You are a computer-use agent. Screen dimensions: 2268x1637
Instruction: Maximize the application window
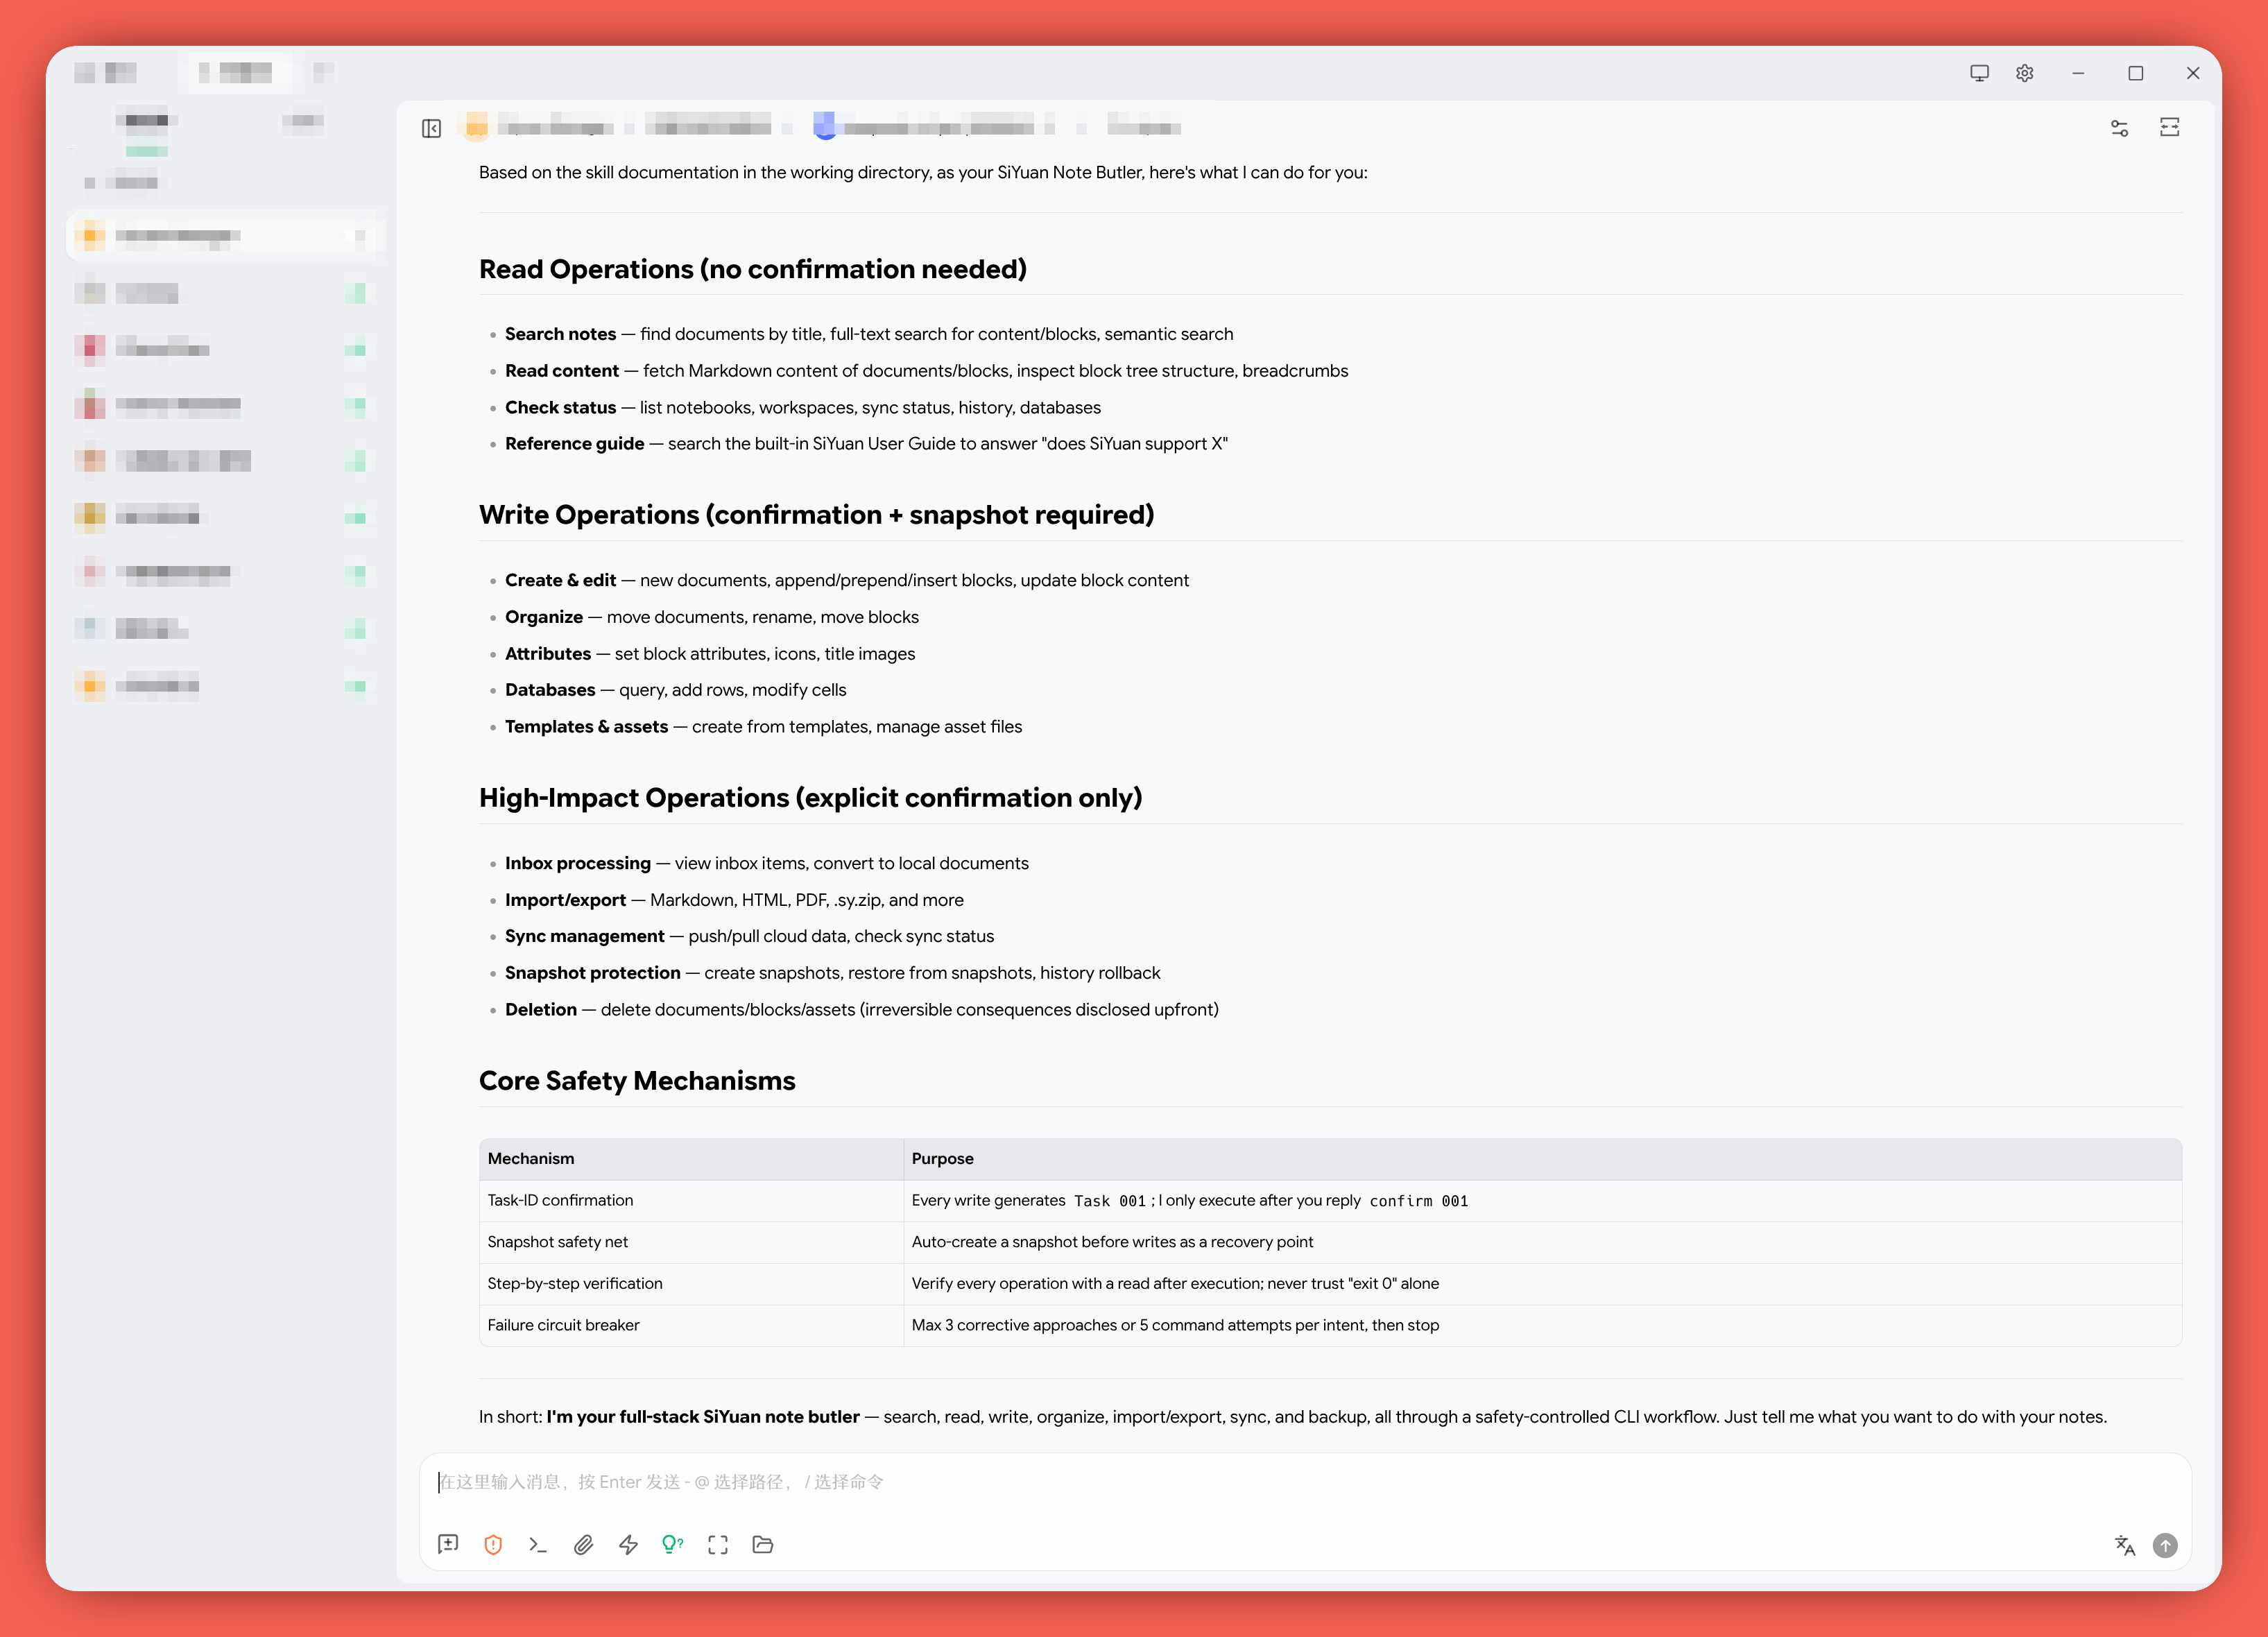2136,73
